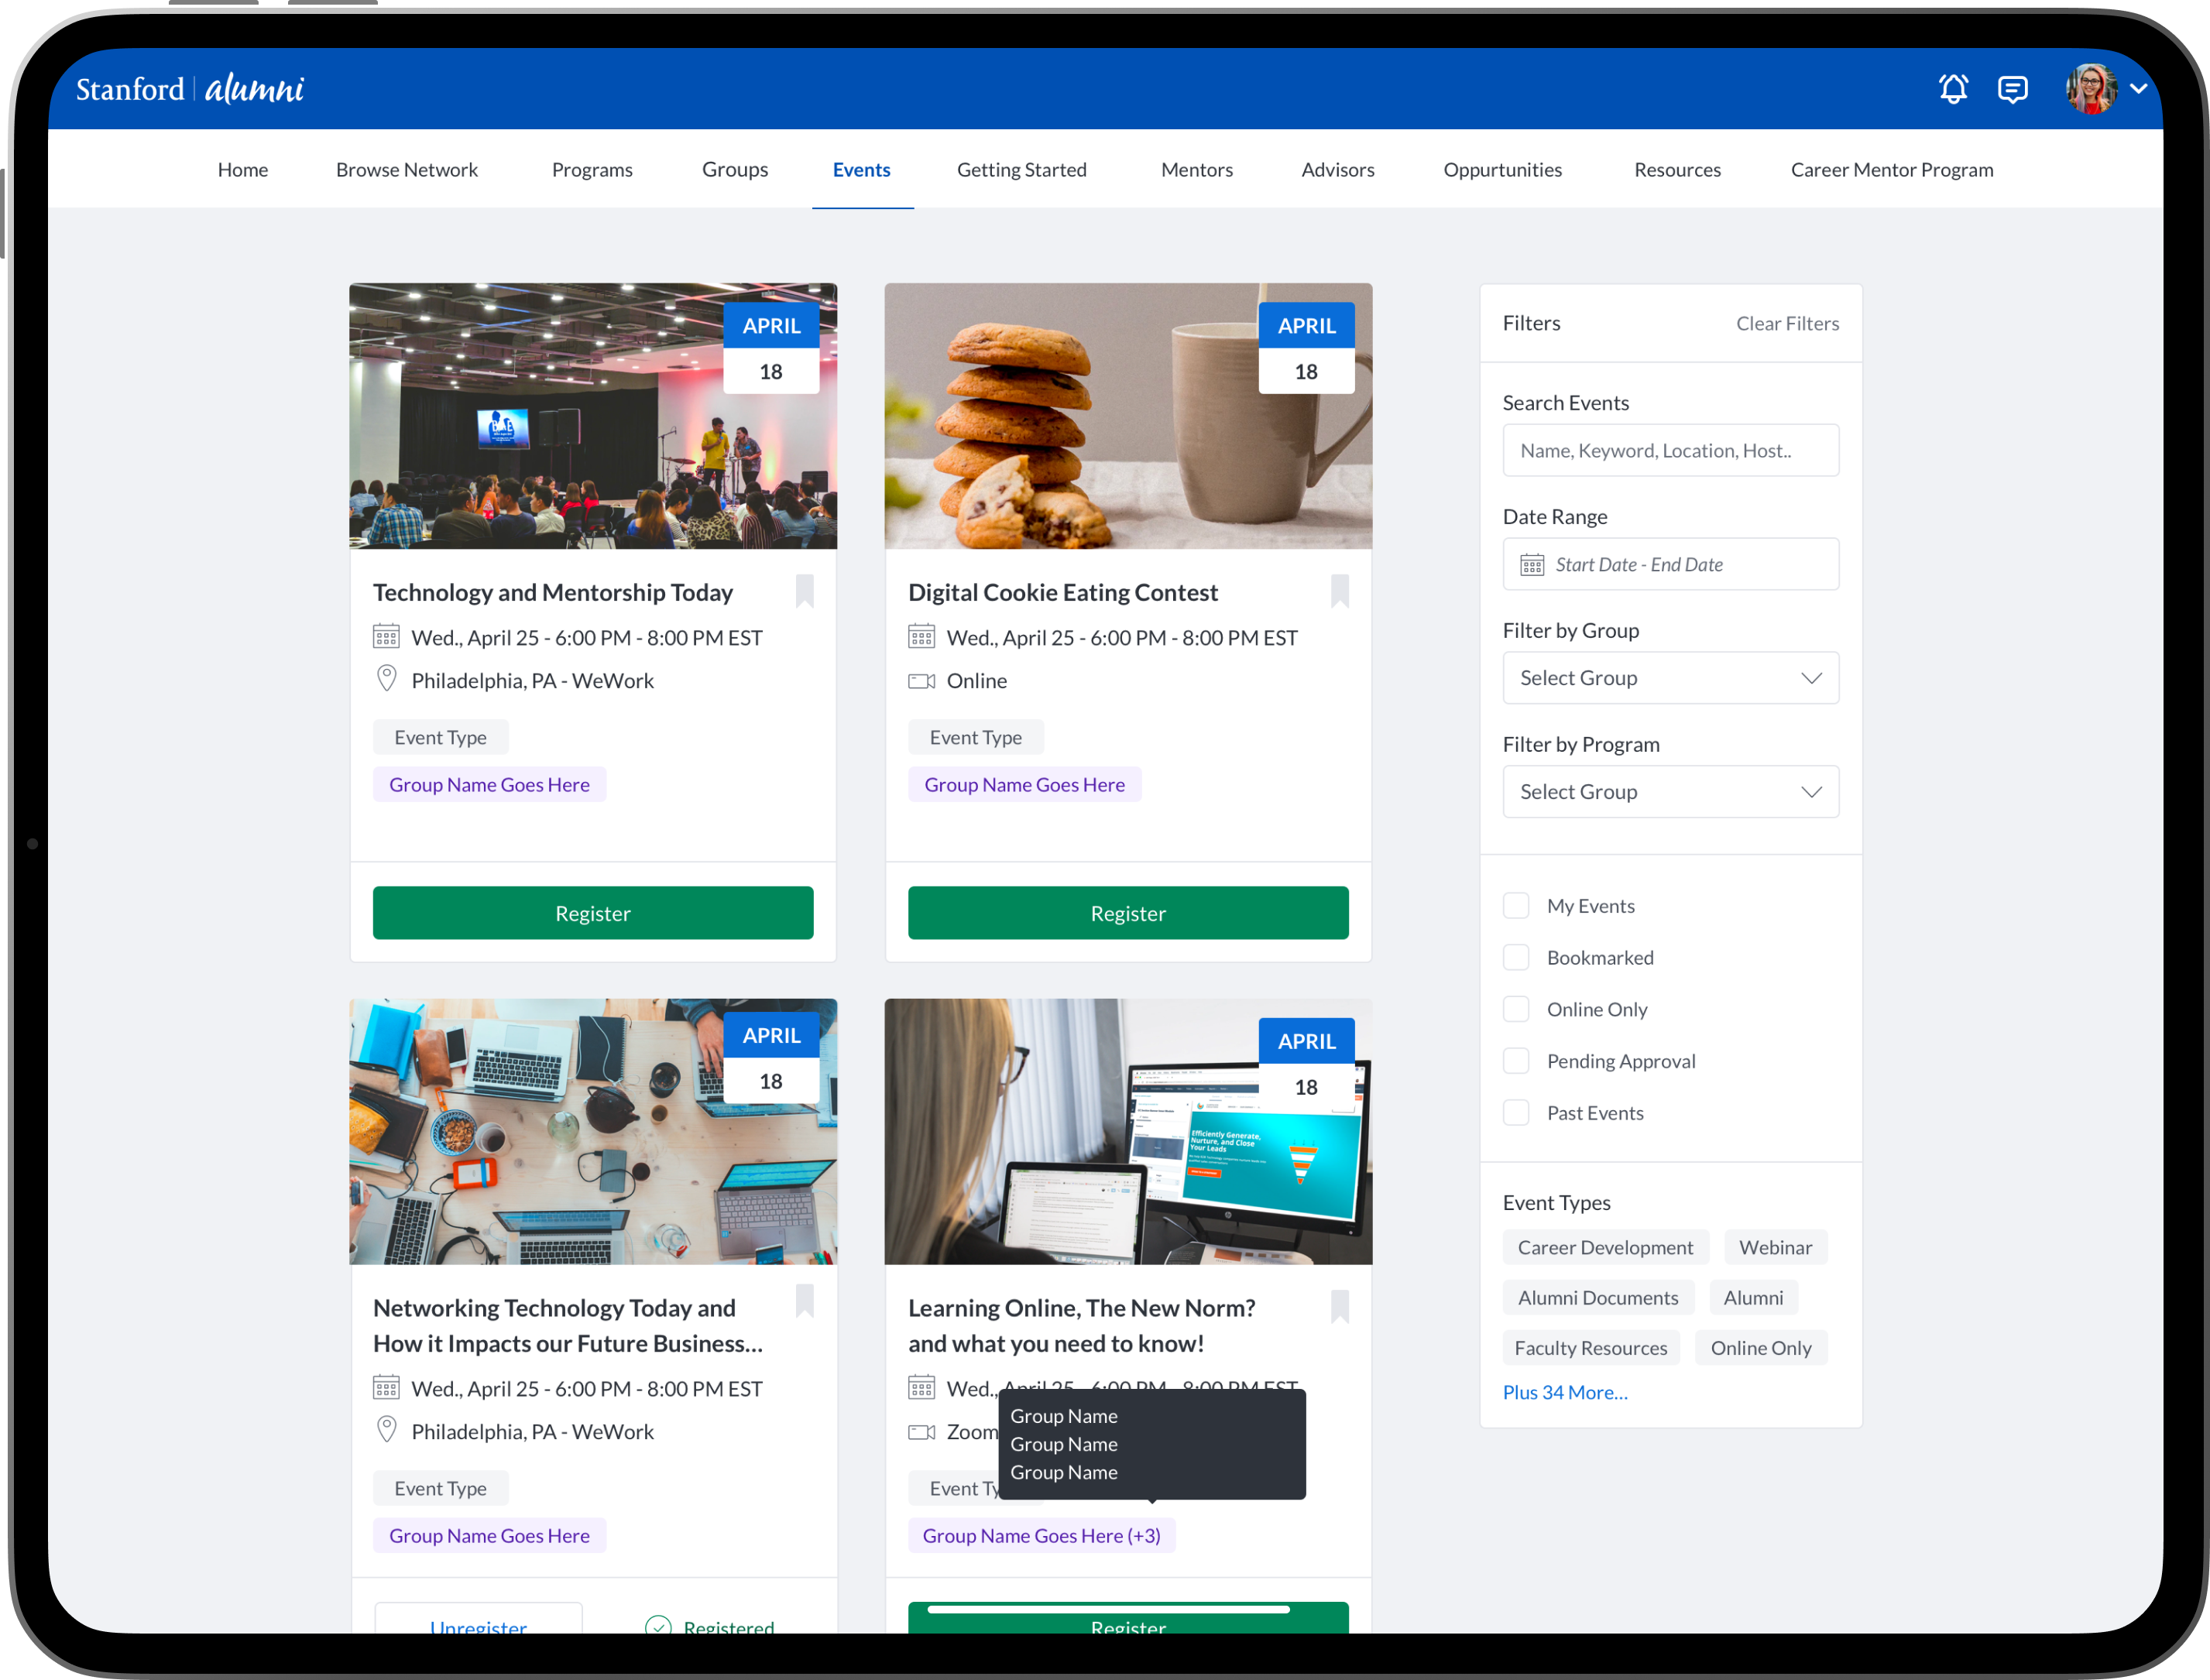
Task: Expand the Filter by Group dropdown
Action: tap(1670, 678)
